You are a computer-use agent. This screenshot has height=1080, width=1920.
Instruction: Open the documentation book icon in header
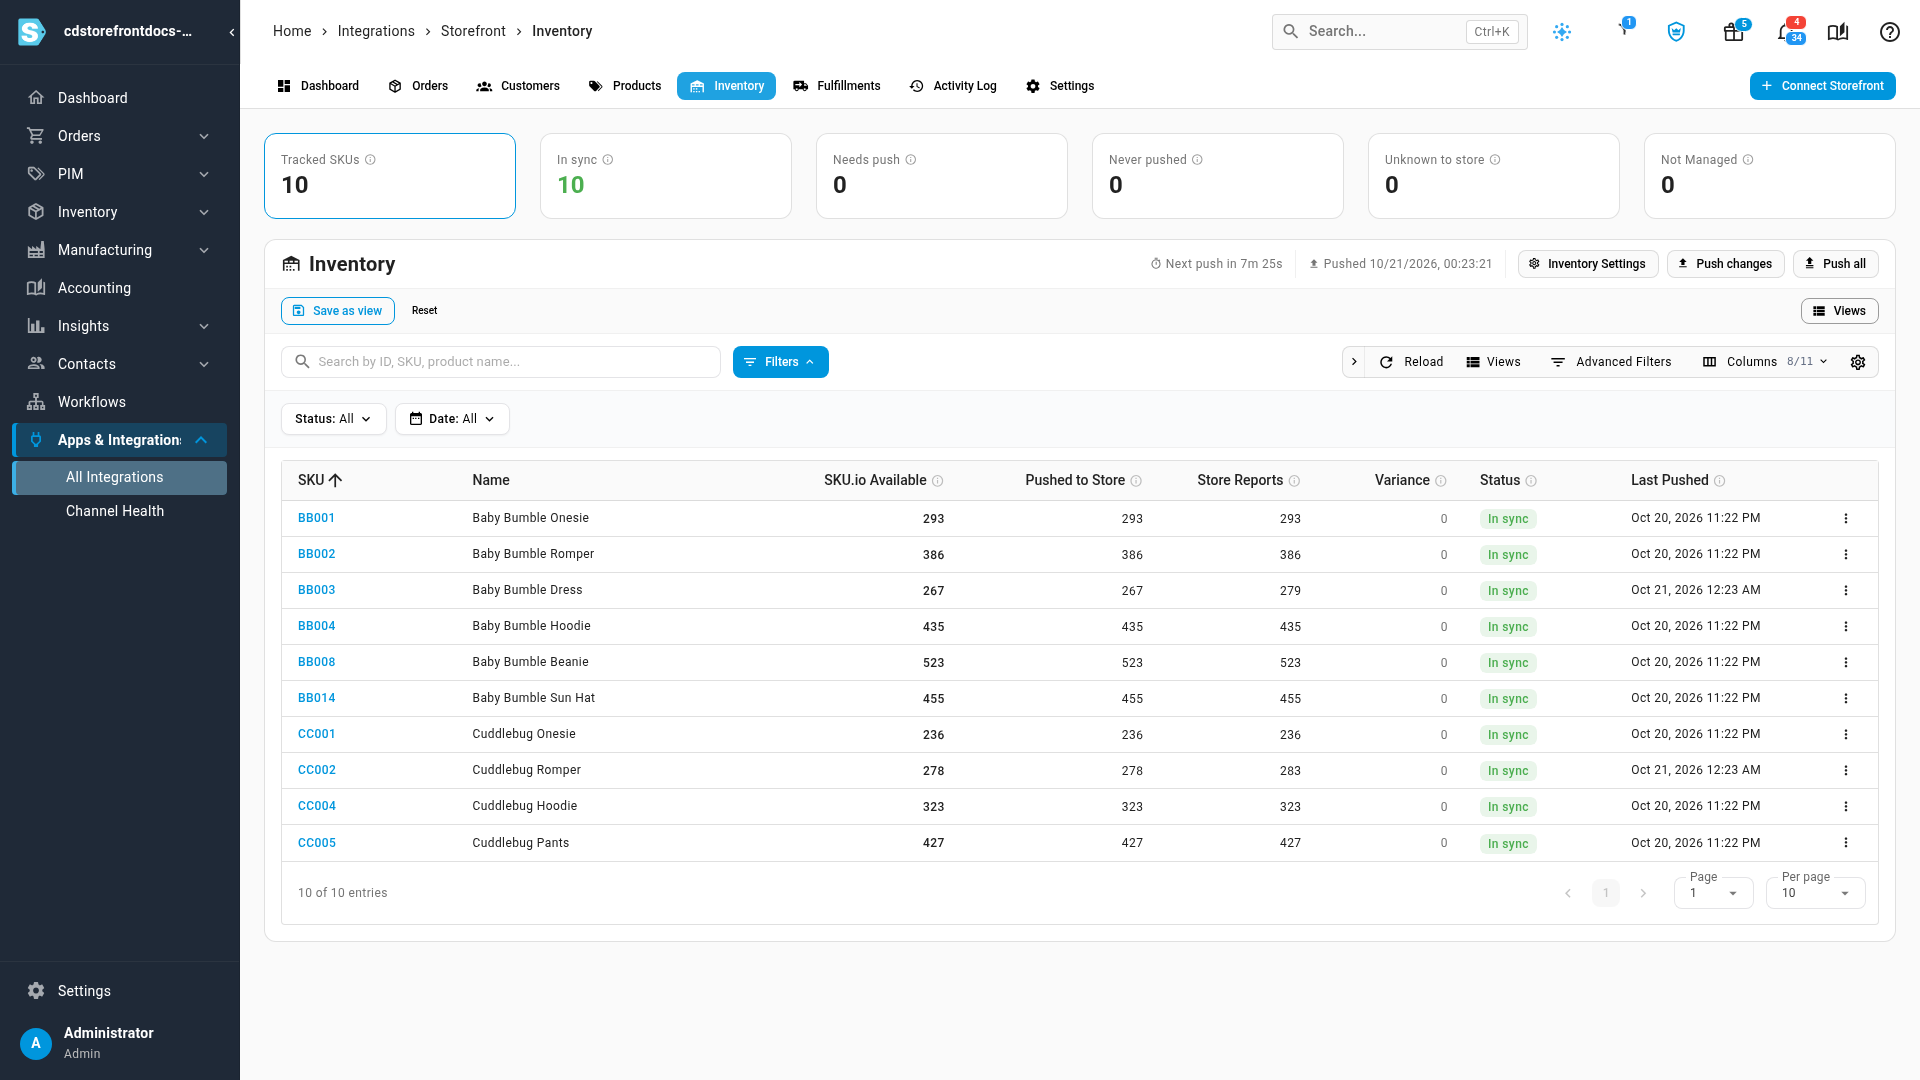pyautogui.click(x=1838, y=32)
